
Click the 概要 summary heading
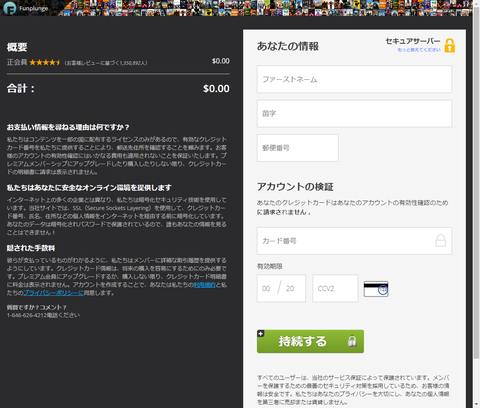[x=17, y=47]
